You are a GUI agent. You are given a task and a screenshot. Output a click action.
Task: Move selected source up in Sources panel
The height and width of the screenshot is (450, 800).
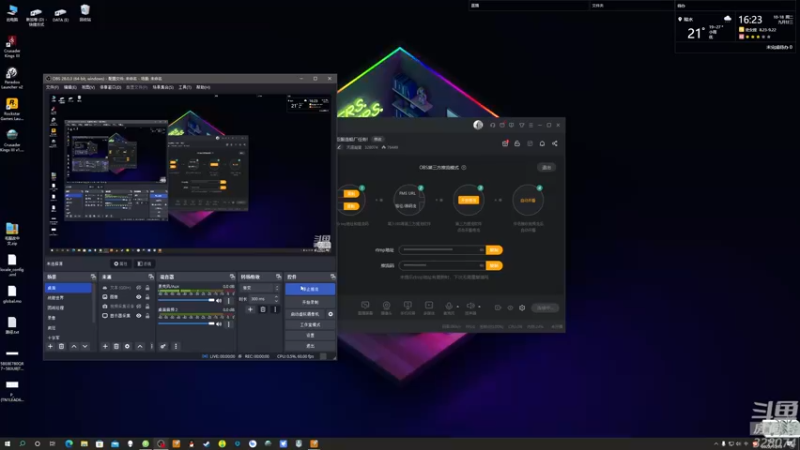[140, 346]
